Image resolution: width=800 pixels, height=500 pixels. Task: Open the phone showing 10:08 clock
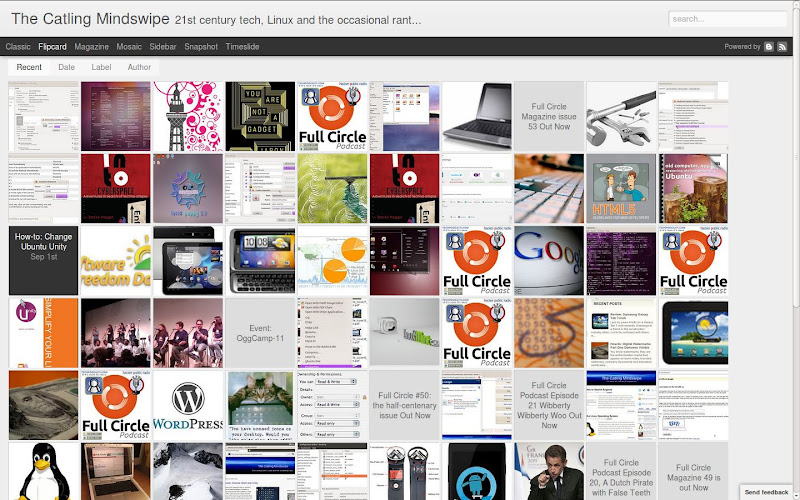click(x=260, y=261)
